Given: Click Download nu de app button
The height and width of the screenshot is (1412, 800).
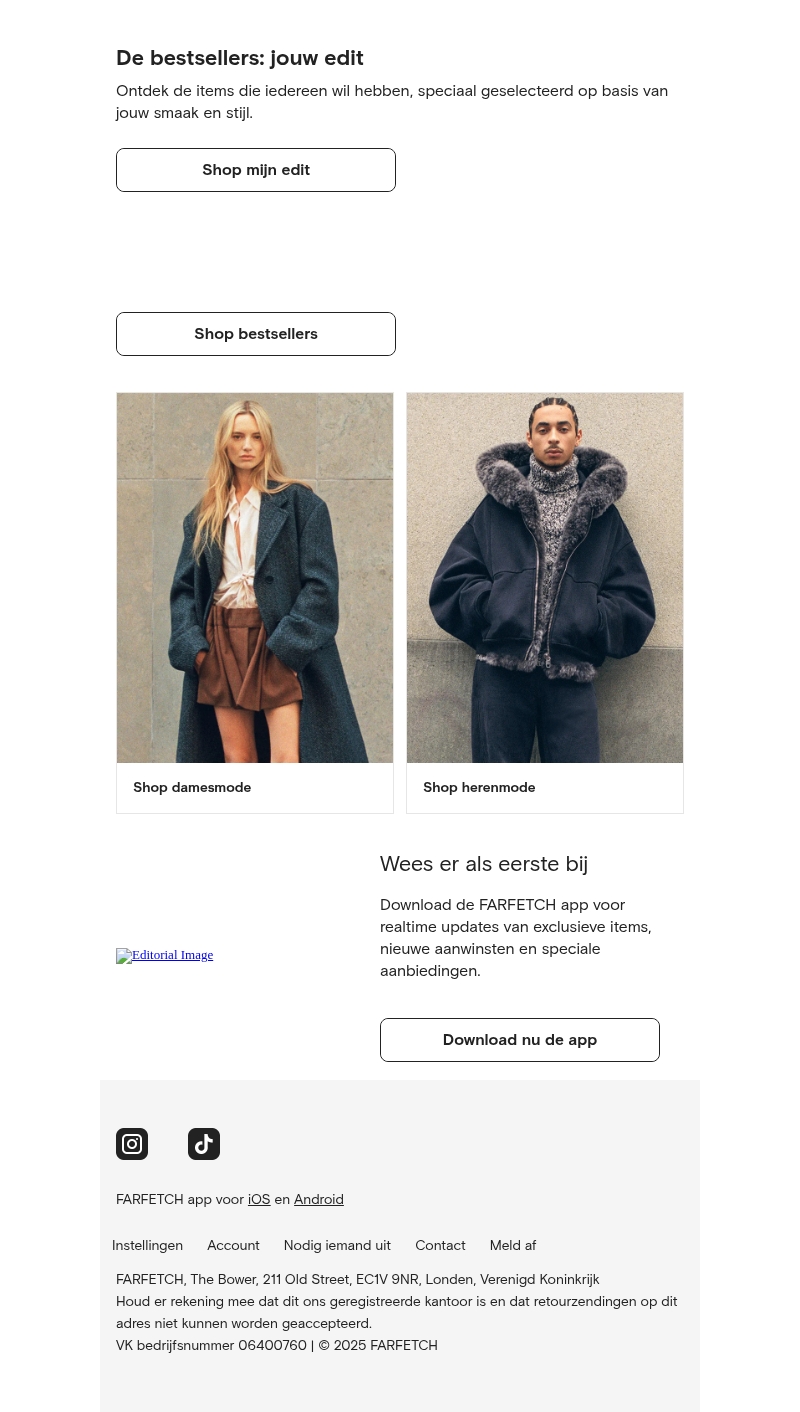Looking at the screenshot, I should coord(520,1040).
